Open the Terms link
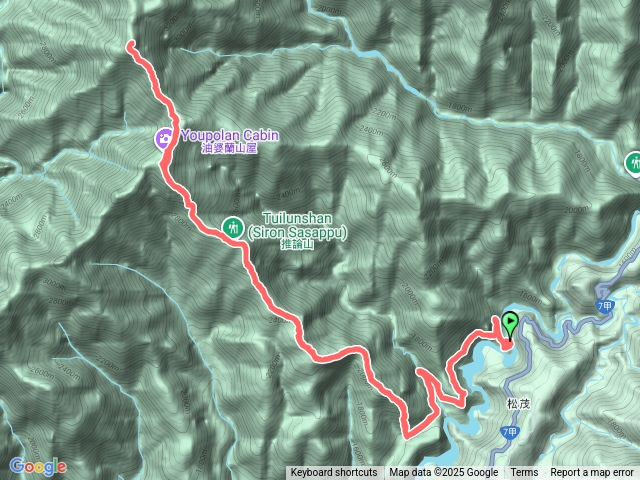This screenshot has height=480, width=640. click(x=524, y=473)
